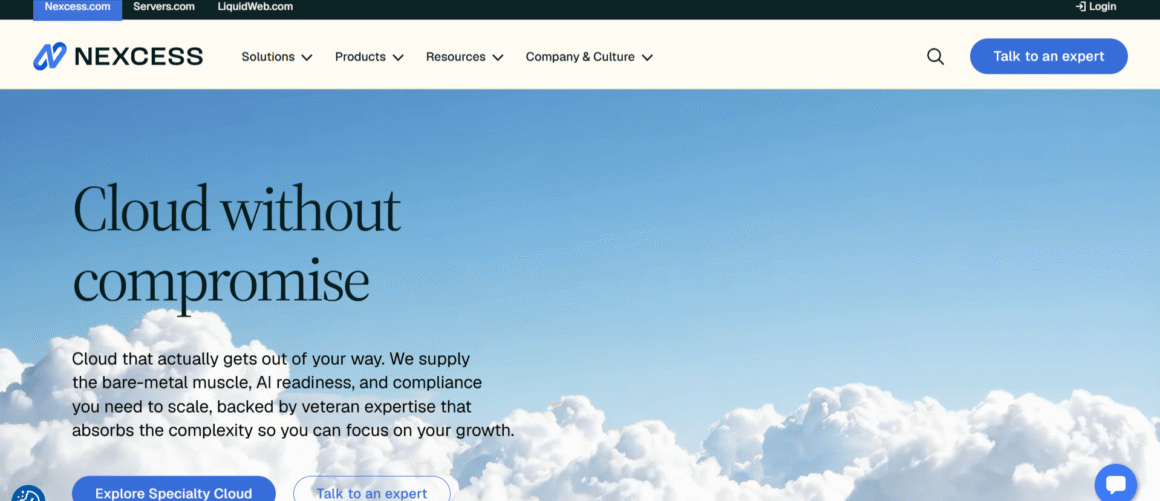Screen dimensions: 1160x501
Task: Click the Login link
Action: (x=1096, y=7)
